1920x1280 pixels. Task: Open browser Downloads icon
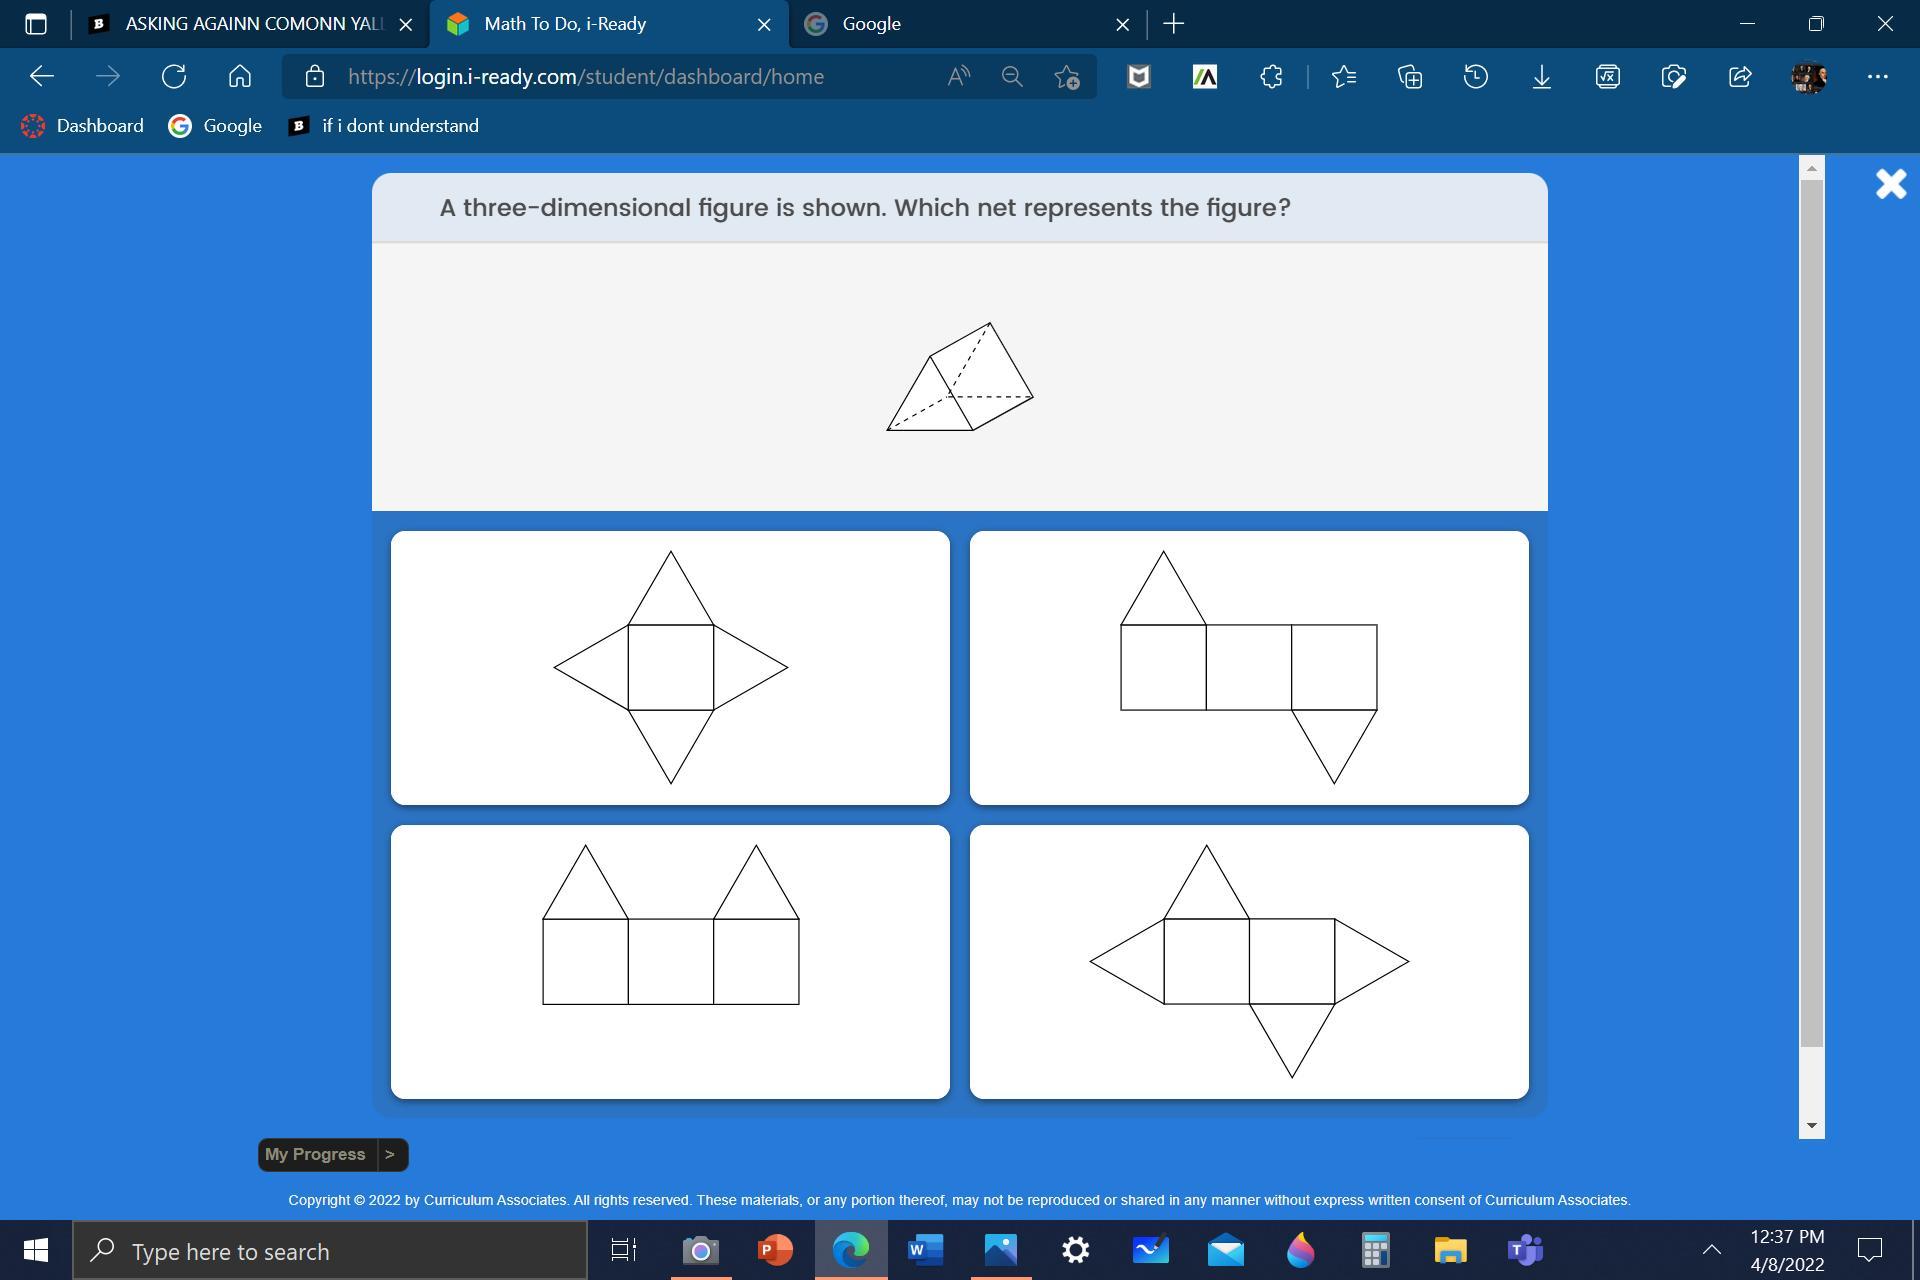tap(1541, 77)
